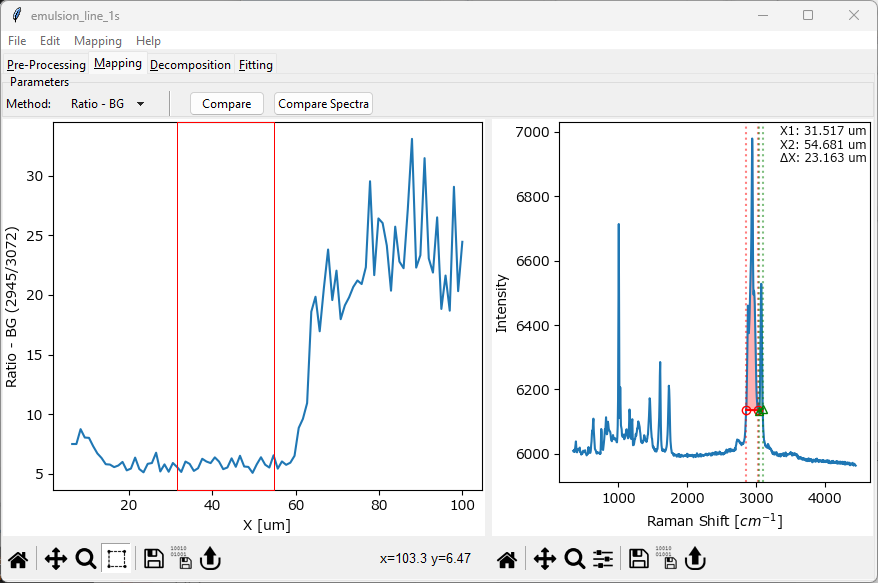Toggle rectangle selection tool on left plot
Viewport: 878px width, 583px height.
pos(117,559)
